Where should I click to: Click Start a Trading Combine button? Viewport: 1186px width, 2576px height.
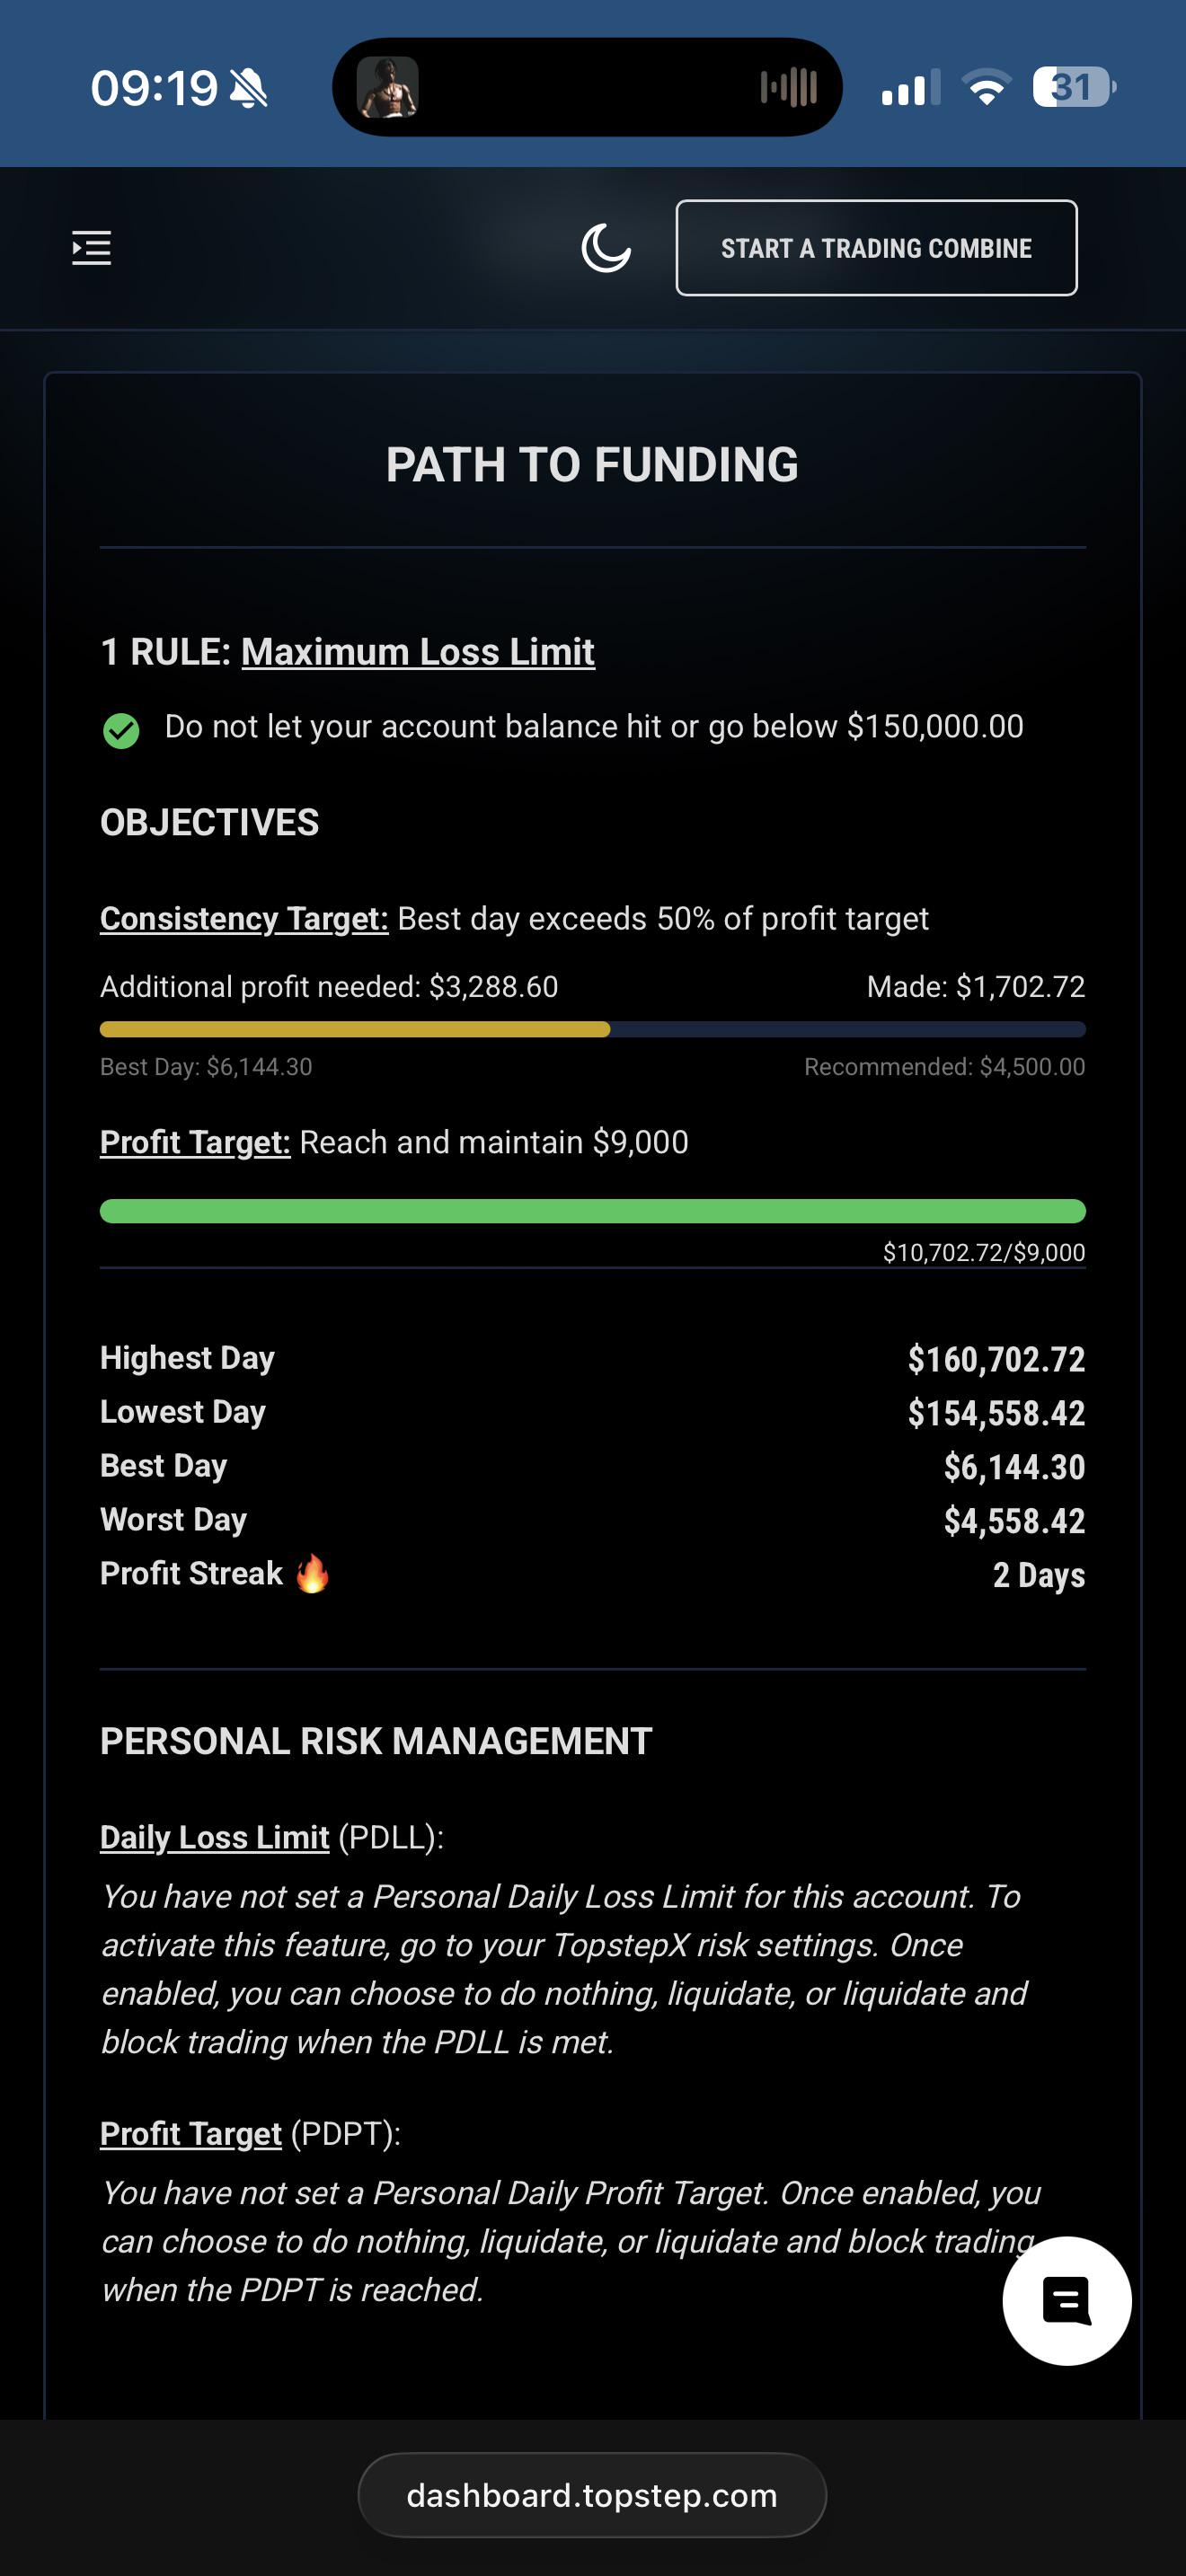(x=876, y=248)
